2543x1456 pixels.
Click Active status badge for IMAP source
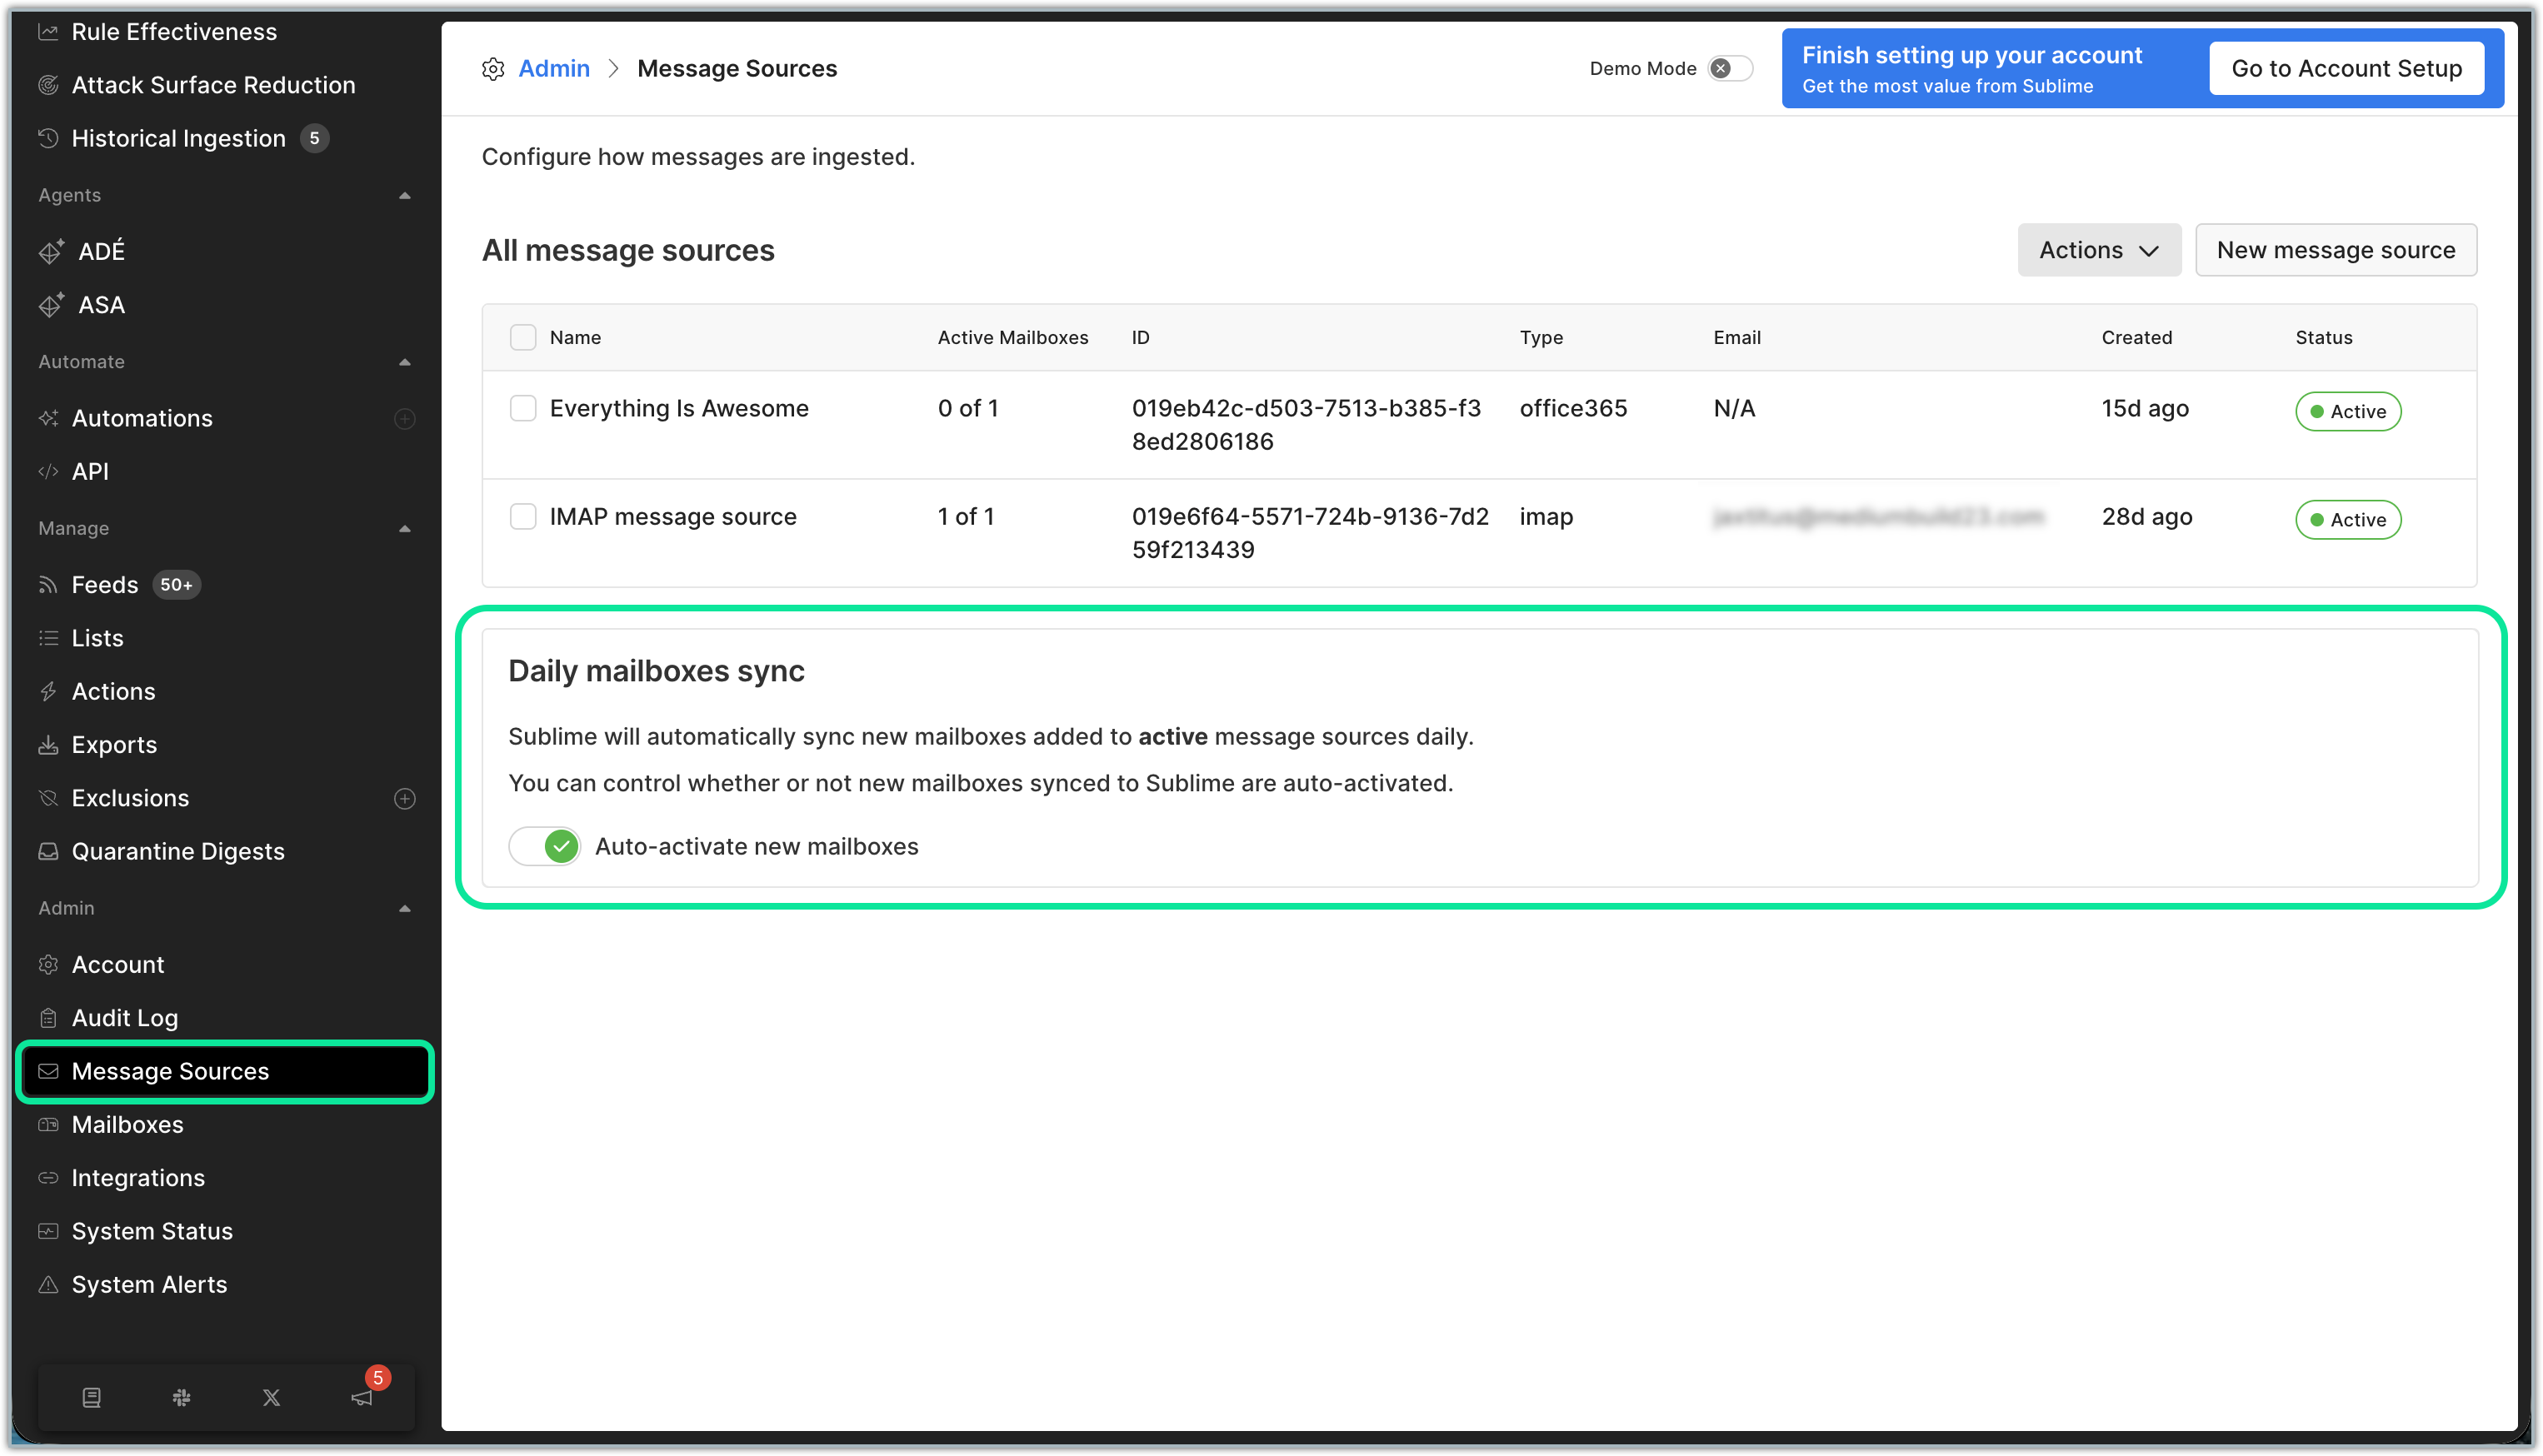[2348, 519]
